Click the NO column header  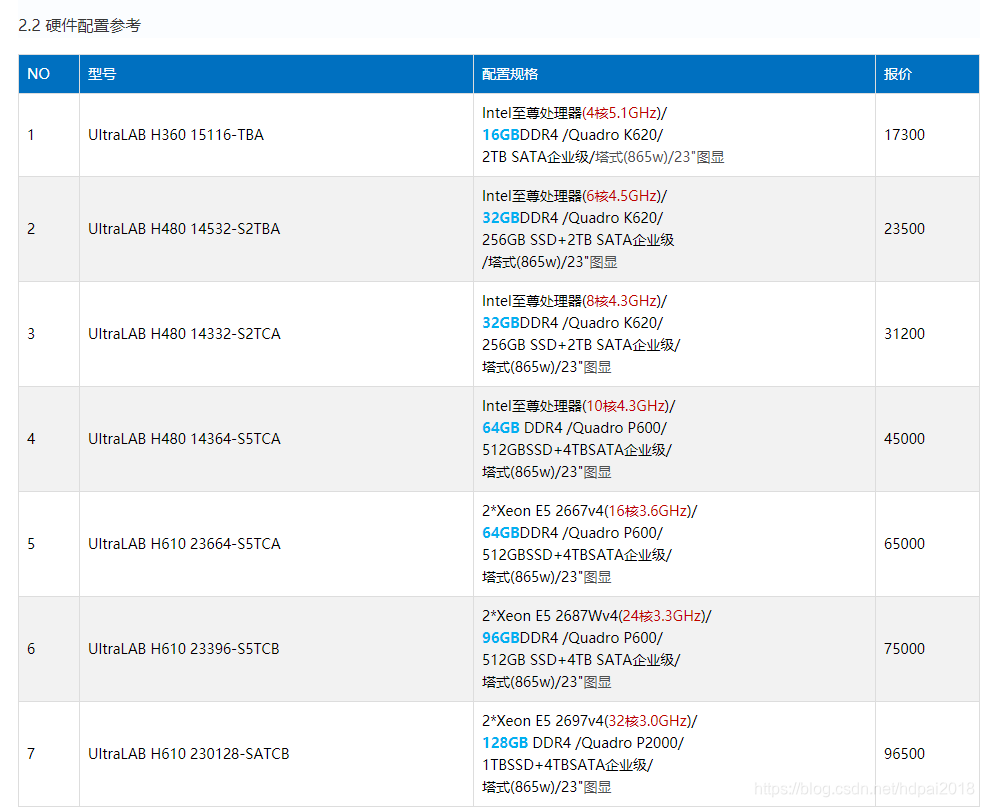(49, 74)
